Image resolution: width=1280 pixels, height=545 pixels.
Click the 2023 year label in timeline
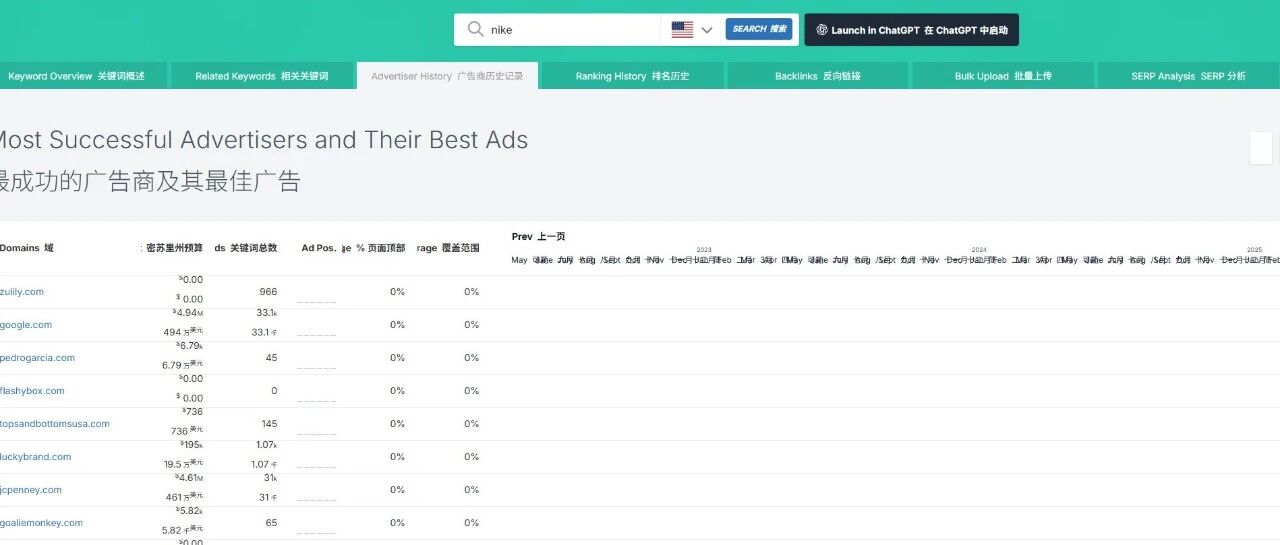(x=704, y=250)
